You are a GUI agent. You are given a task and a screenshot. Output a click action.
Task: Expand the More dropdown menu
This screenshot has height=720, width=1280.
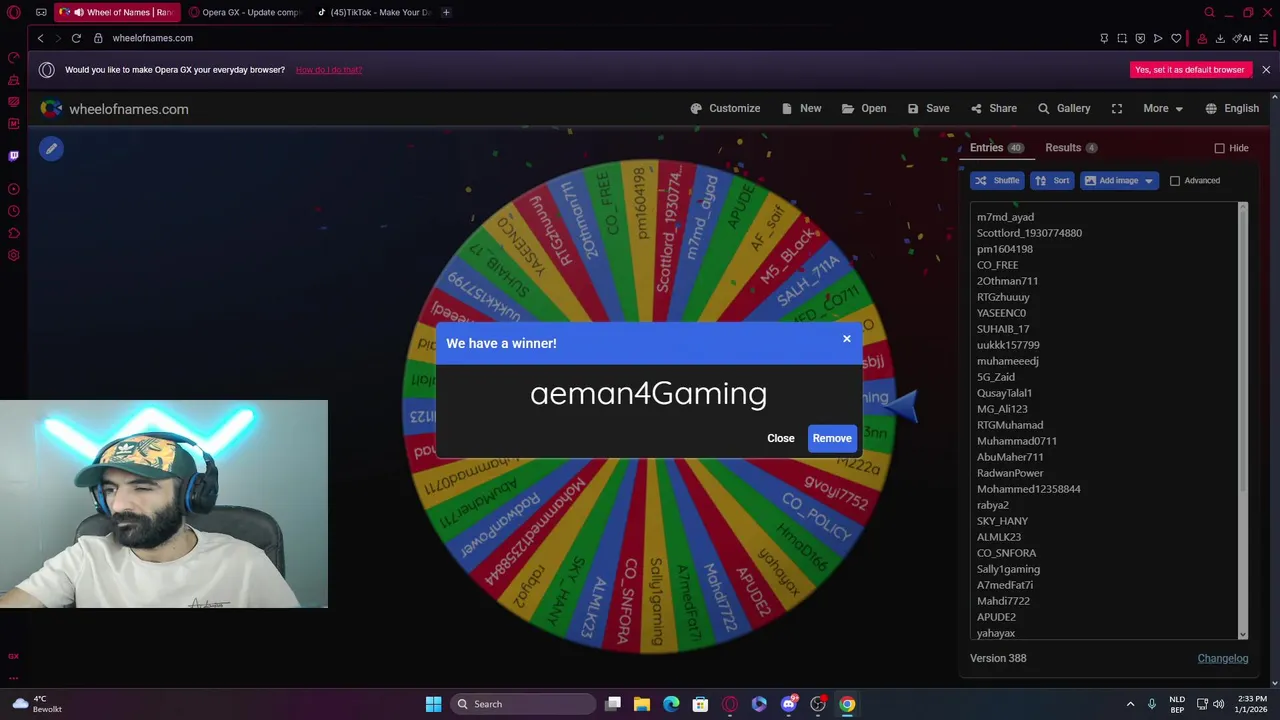(x=1163, y=108)
